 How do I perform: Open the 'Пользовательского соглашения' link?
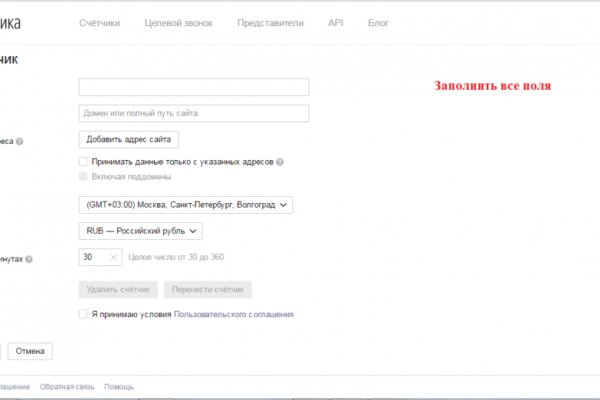tap(234, 314)
